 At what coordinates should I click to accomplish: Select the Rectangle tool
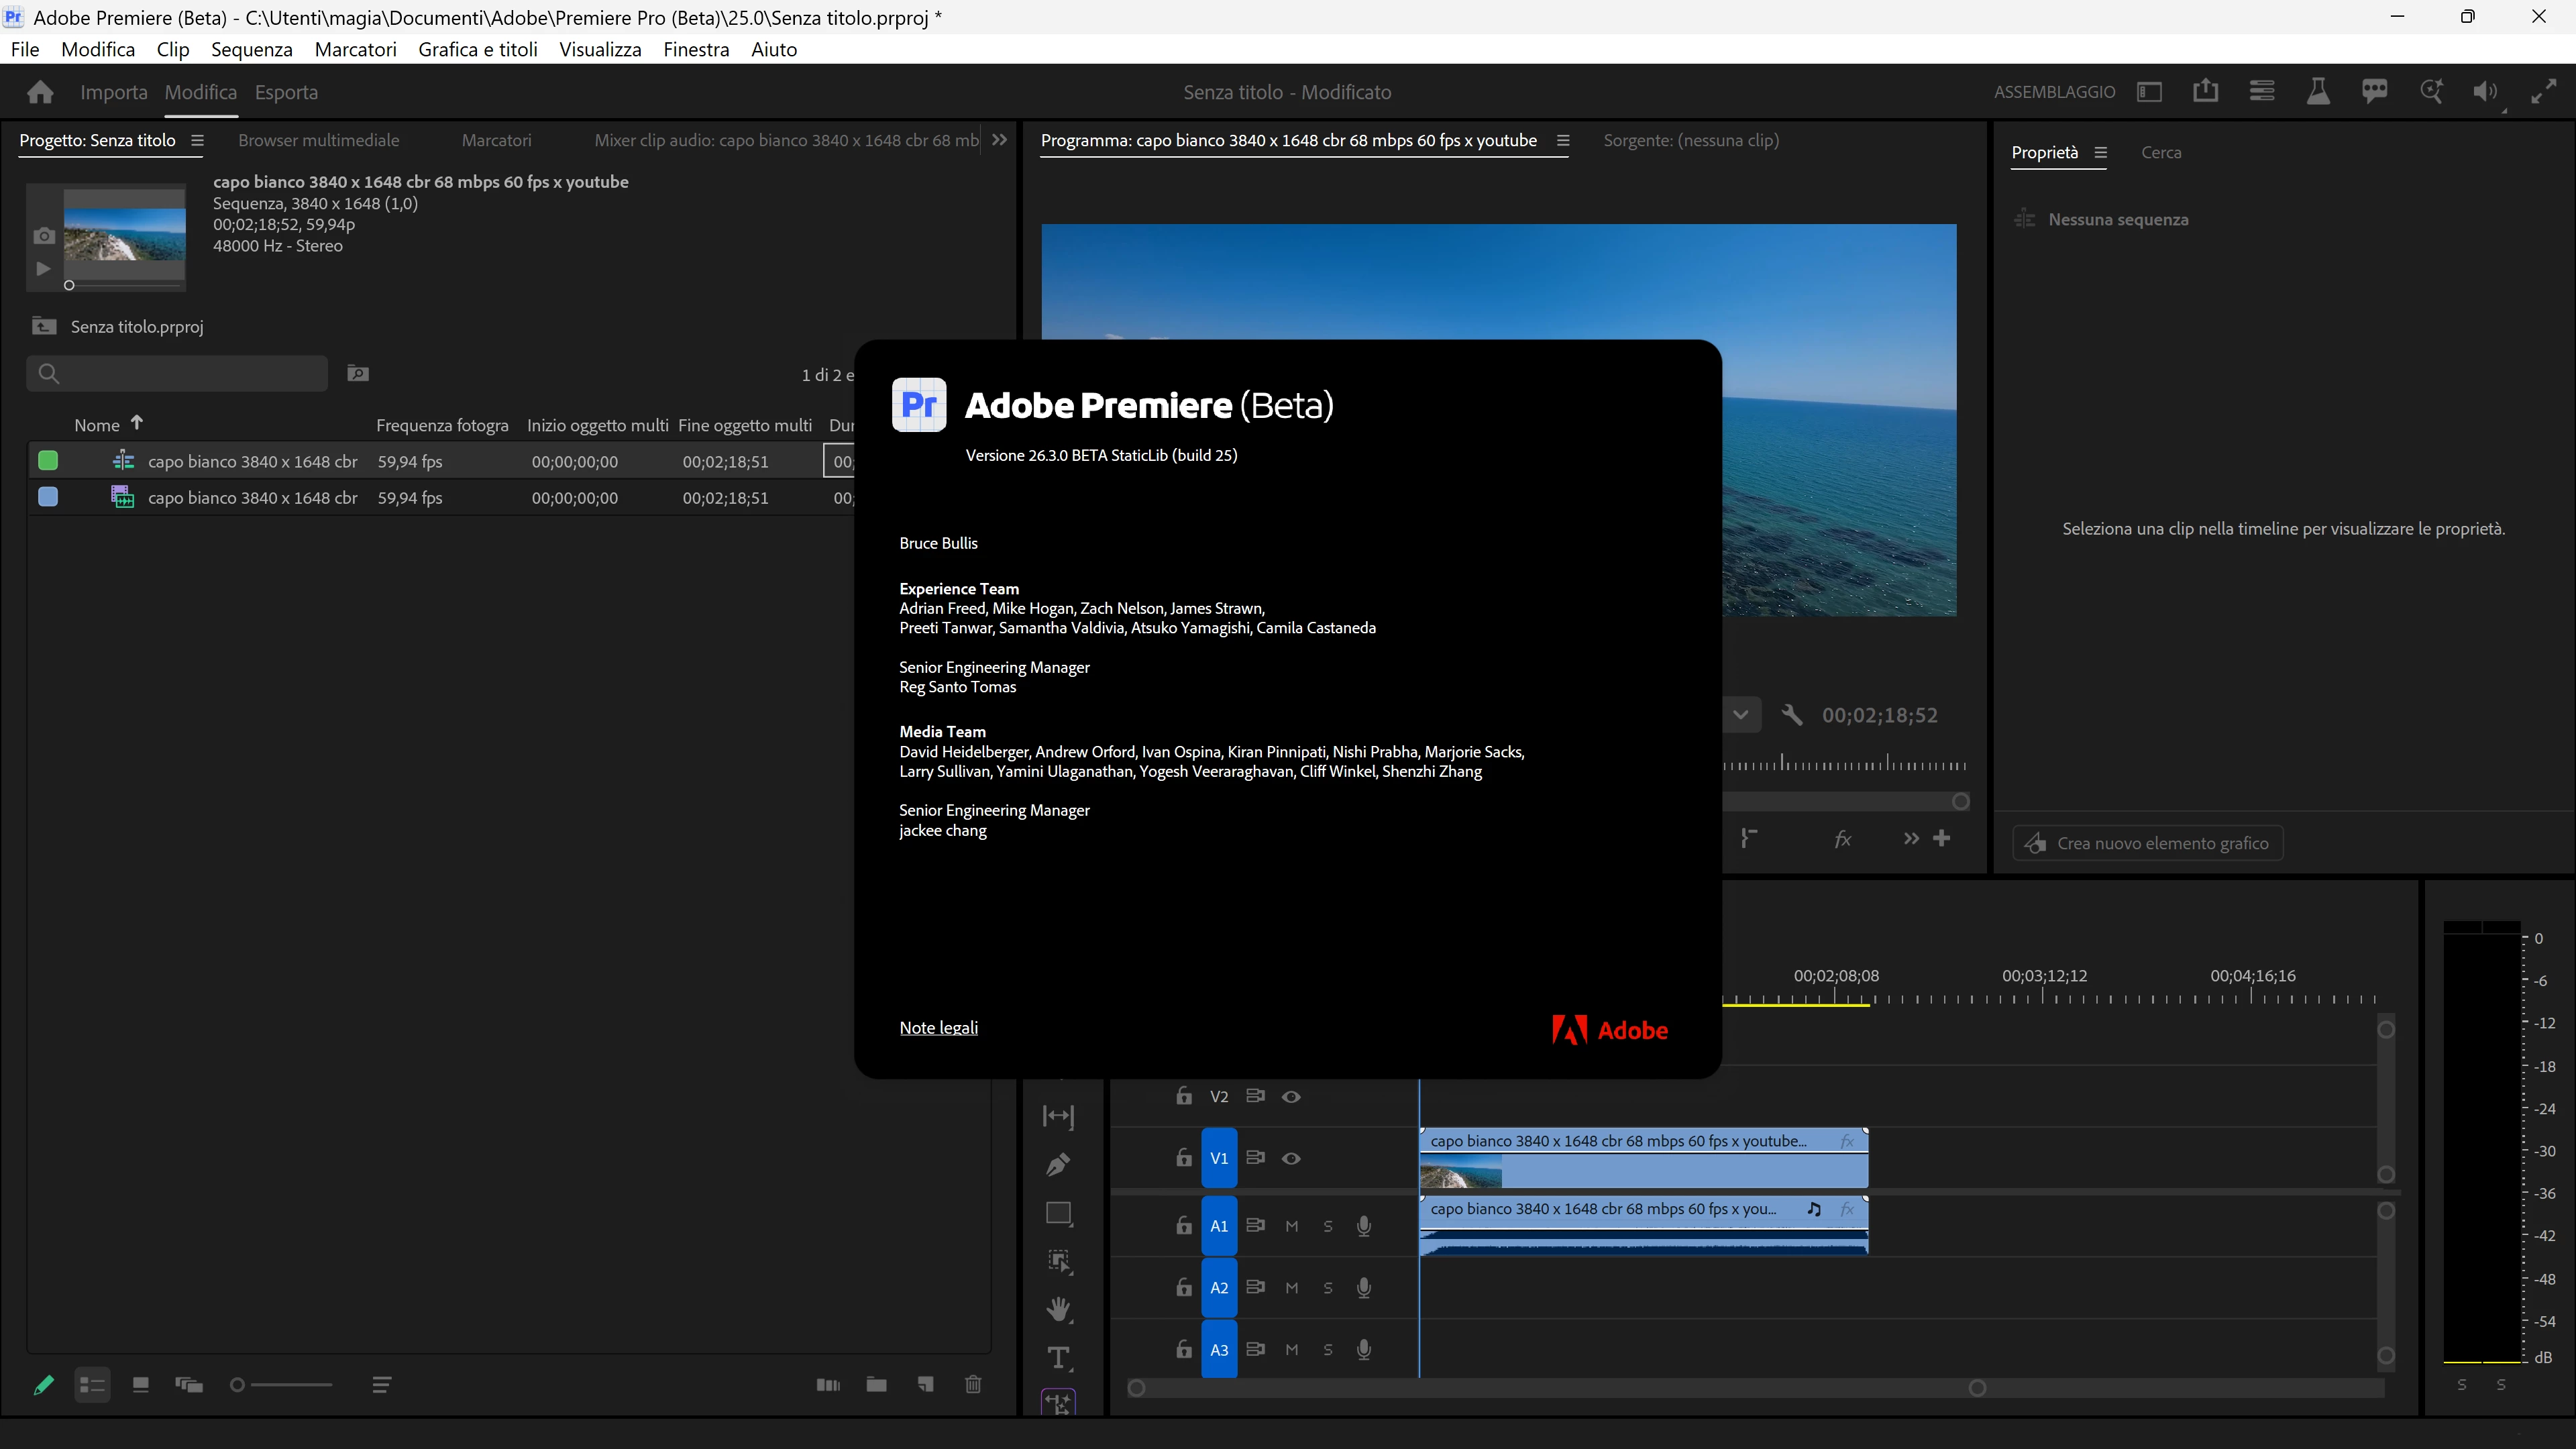coord(1058,1213)
